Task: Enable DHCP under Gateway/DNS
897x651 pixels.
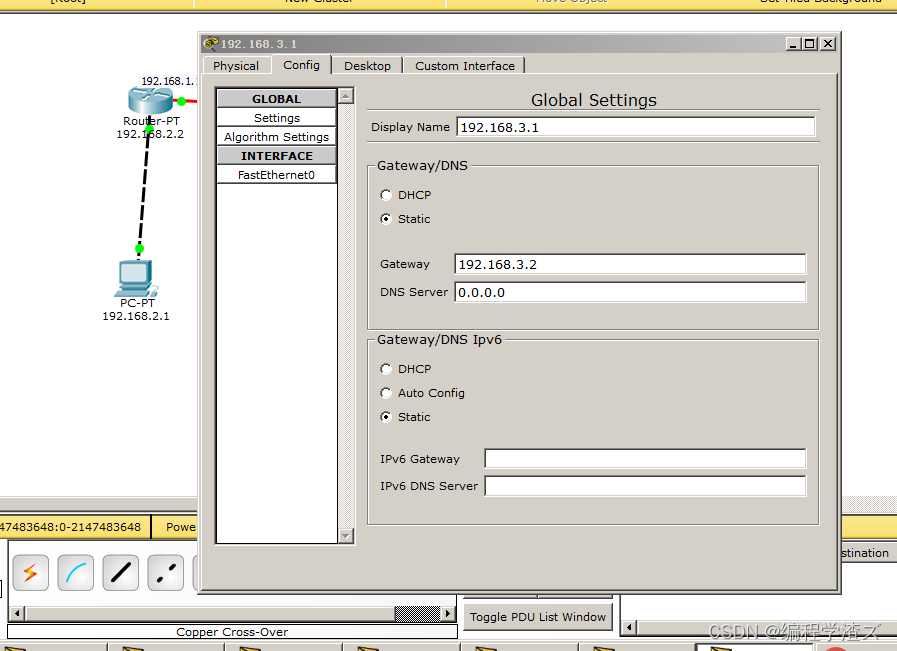Action: point(386,195)
